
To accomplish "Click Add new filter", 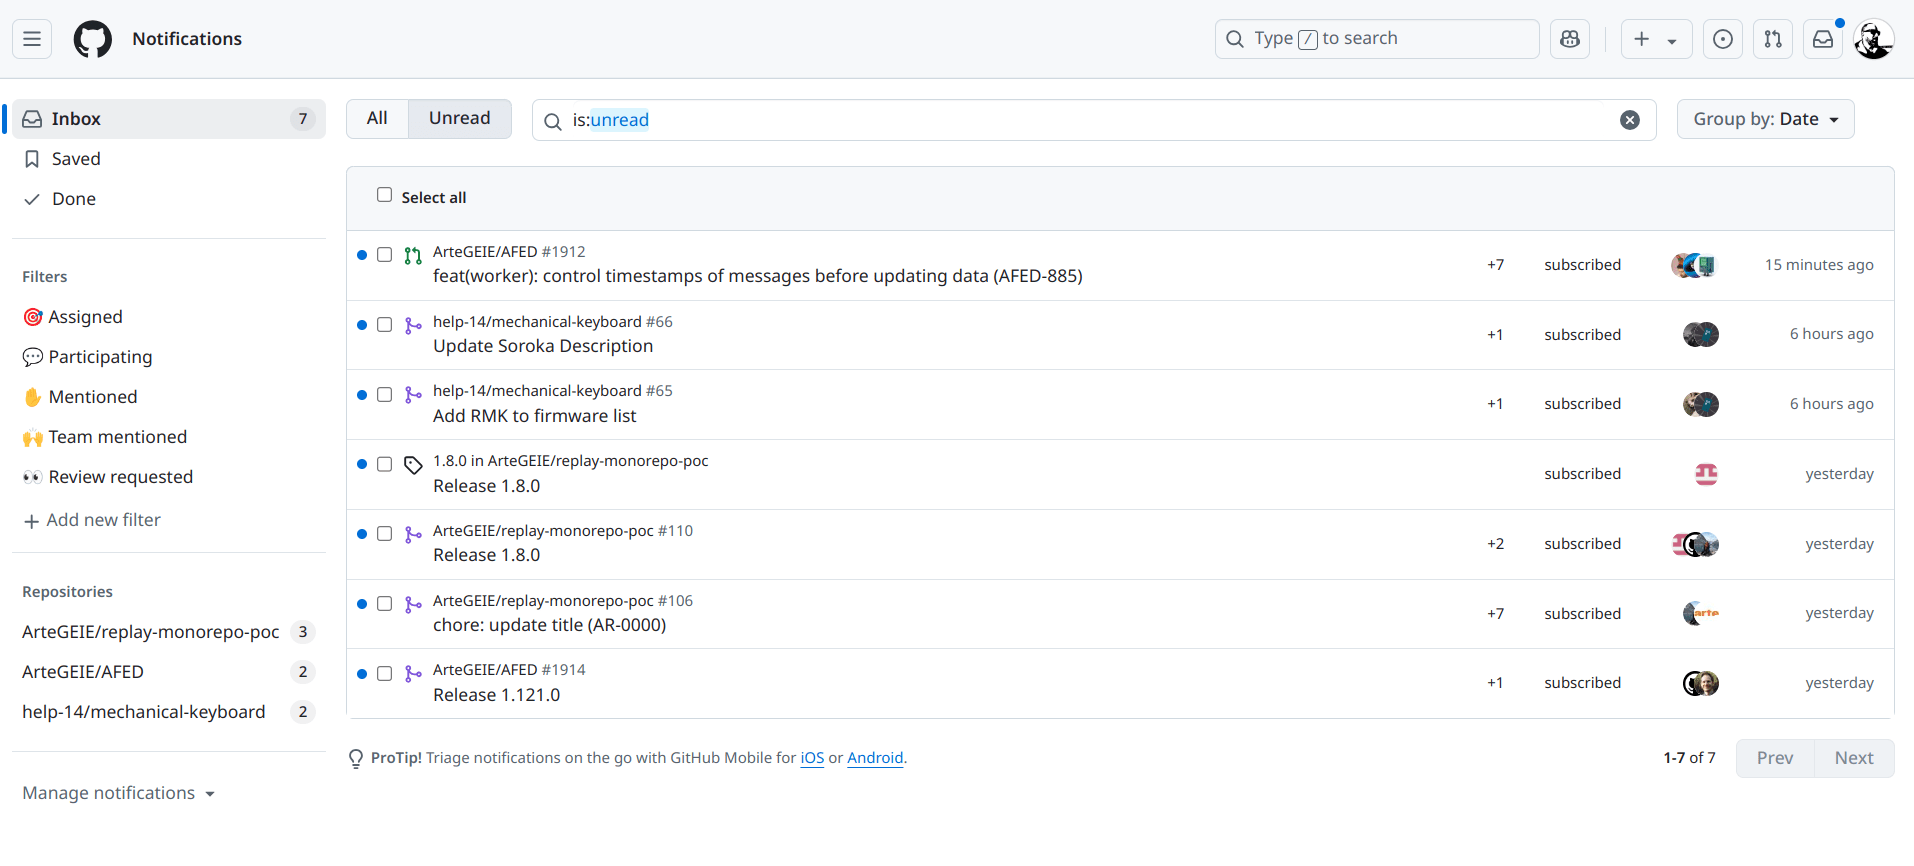I will click(92, 520).
